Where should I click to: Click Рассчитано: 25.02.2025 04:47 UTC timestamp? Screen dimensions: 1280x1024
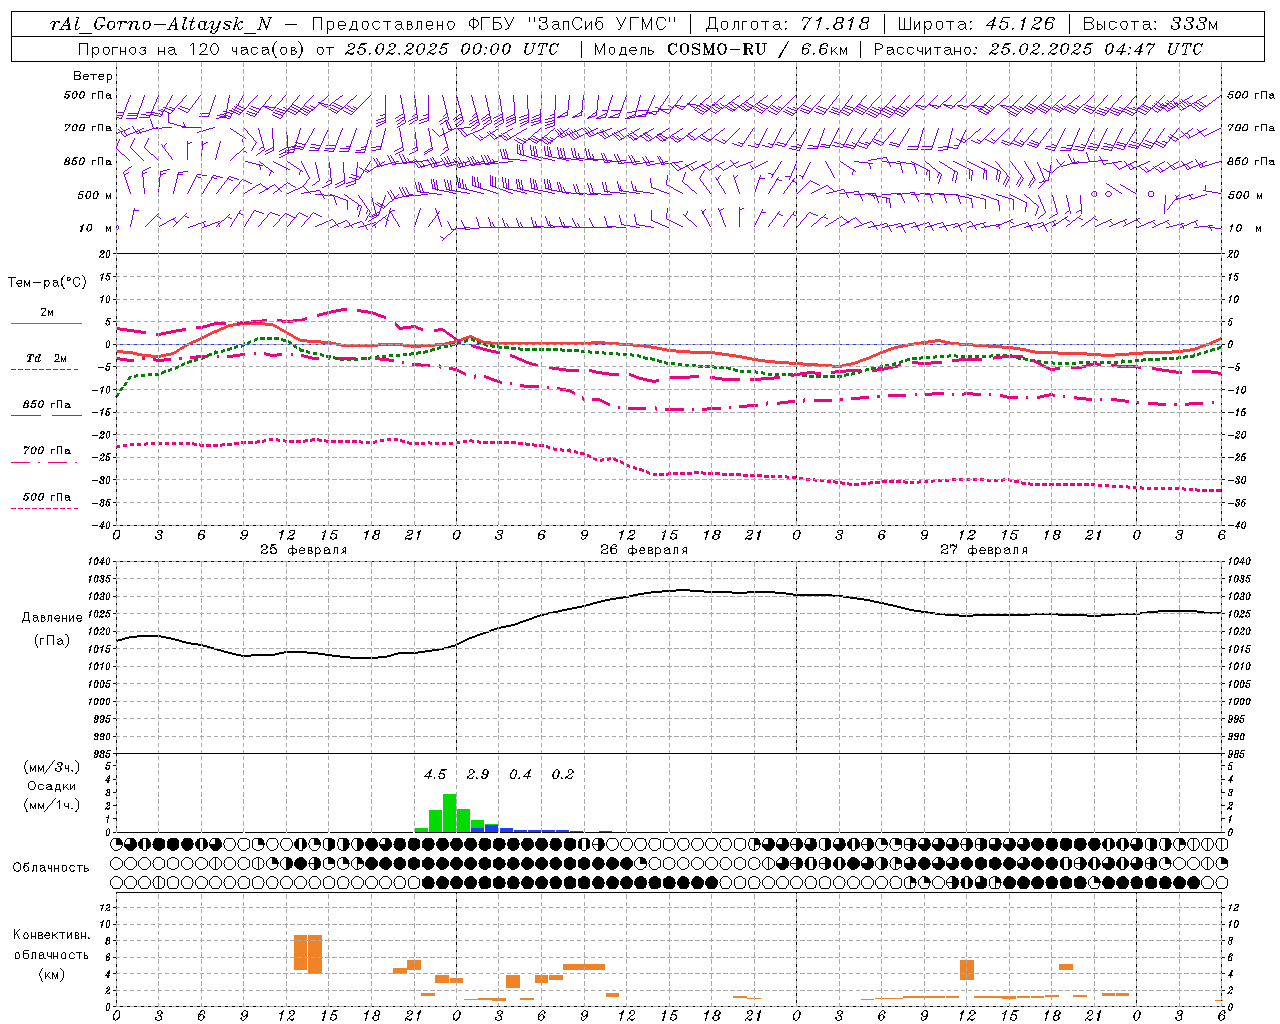1038,49
